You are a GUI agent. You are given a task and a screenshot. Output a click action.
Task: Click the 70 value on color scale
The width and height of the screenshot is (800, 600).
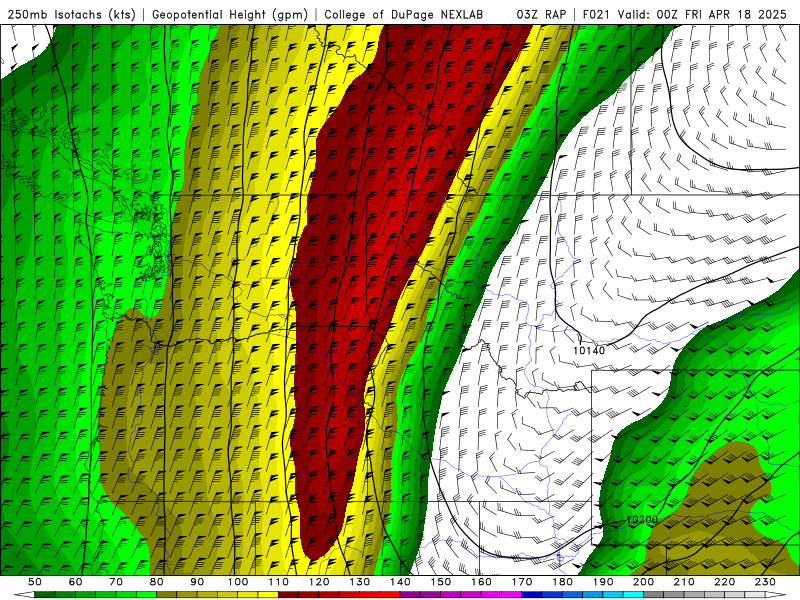[116, 582]
